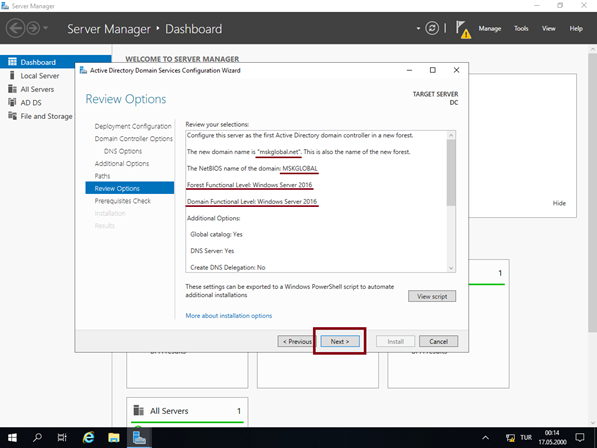Screen dimensions: 597x448
Task: Click the Domain Functional Level line
Action: (x=252, y=201)
